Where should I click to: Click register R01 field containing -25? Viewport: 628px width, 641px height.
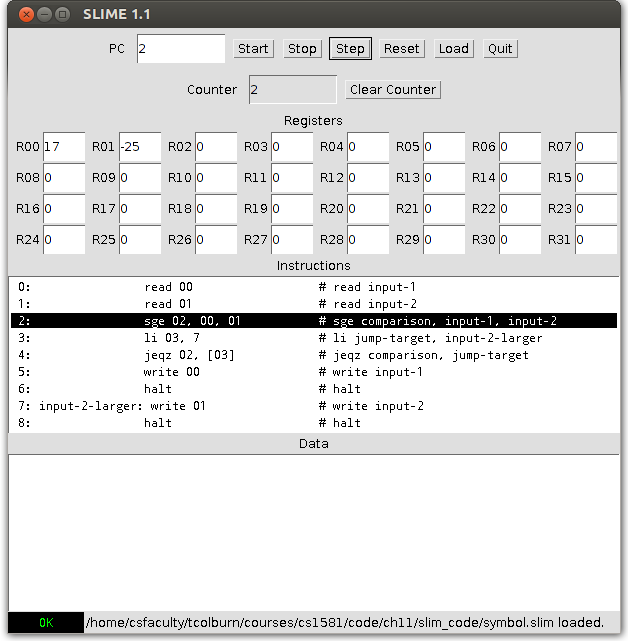pyautogui.click(x=140, y=147)
